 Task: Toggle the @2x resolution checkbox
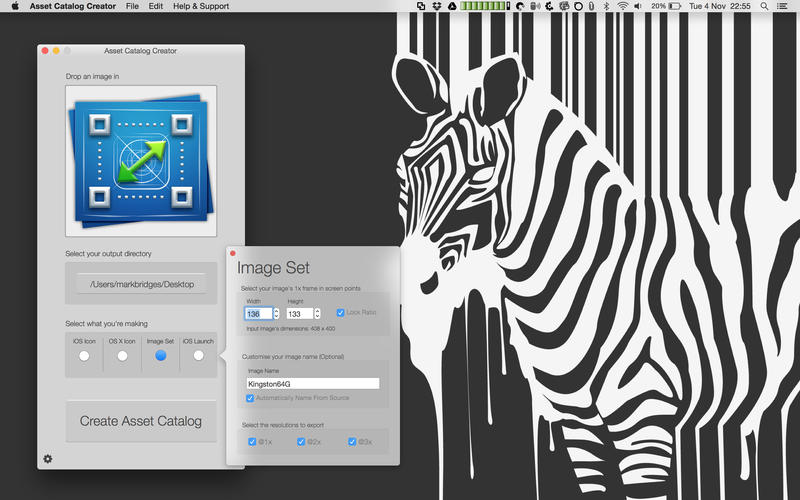tap(301, 442)
